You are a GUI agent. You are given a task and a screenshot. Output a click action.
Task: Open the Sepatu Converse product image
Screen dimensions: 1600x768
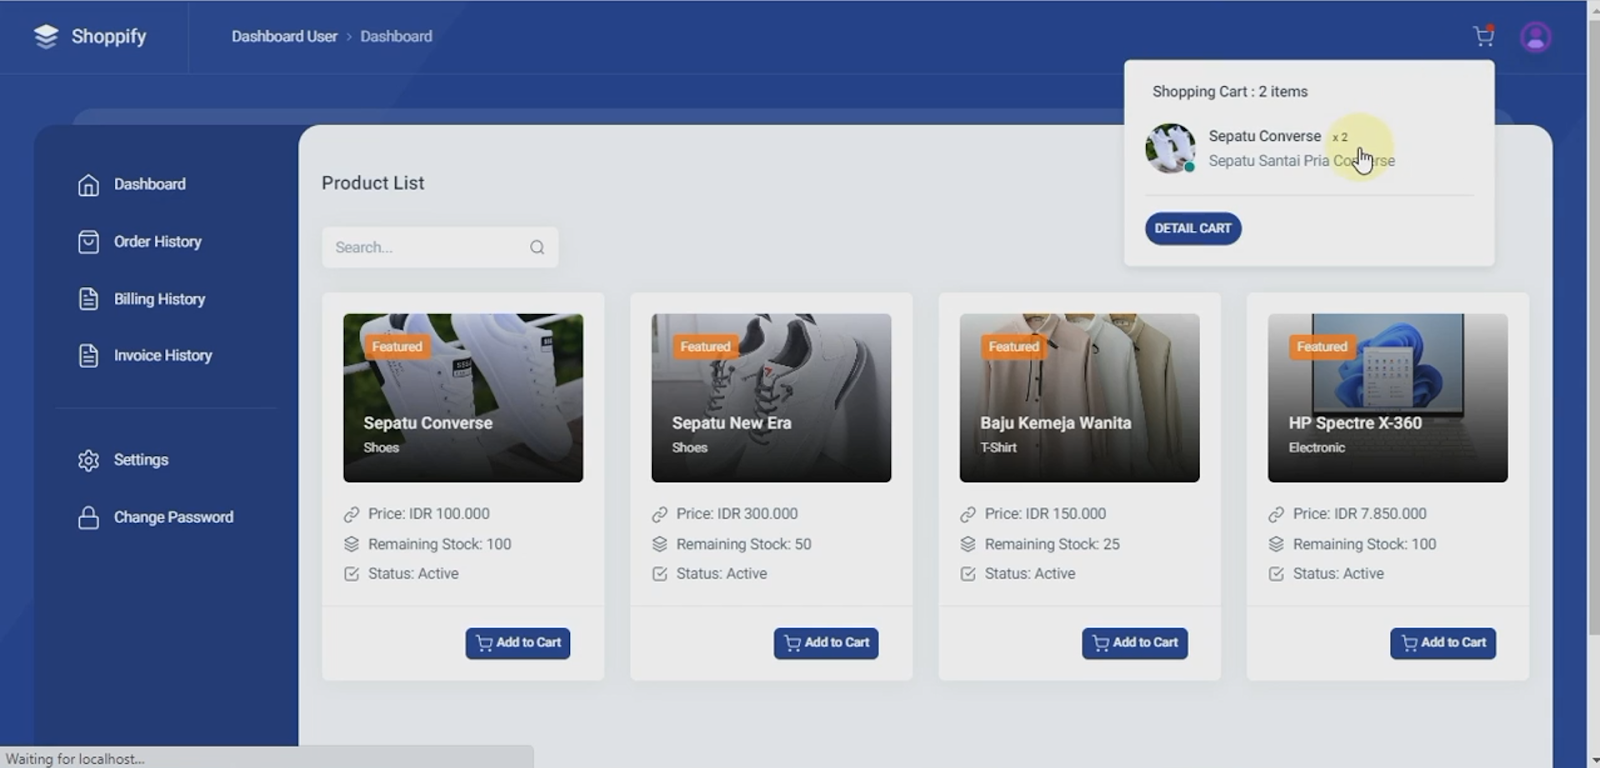pos(463,398)
